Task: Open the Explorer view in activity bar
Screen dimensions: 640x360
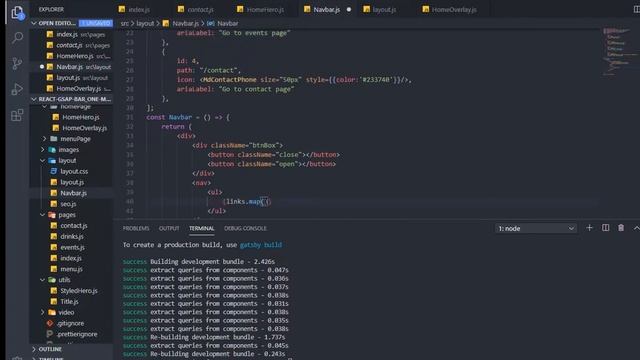Action: (17, 13)
